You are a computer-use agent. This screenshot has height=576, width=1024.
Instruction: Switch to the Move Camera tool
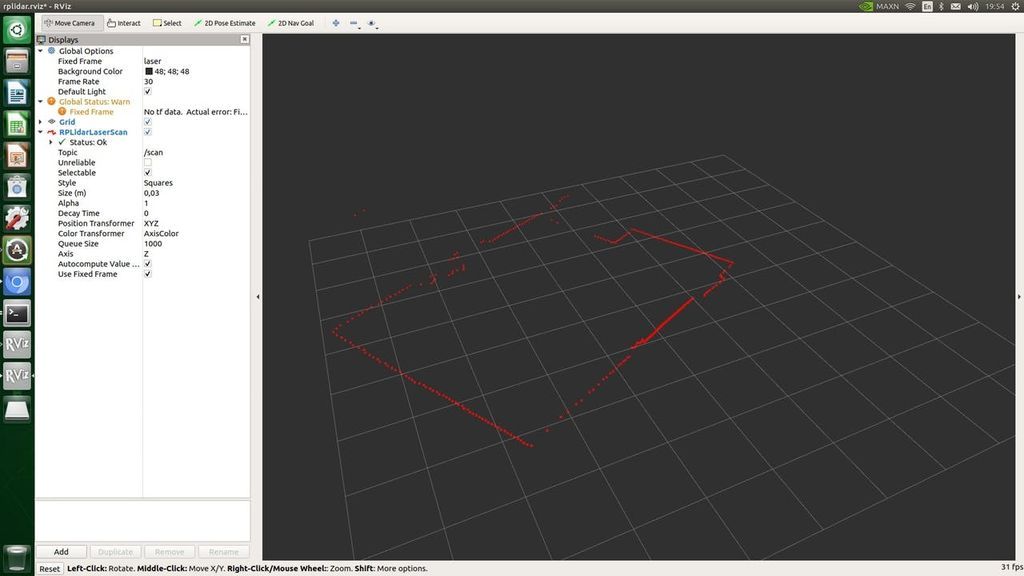click(68, 22)
